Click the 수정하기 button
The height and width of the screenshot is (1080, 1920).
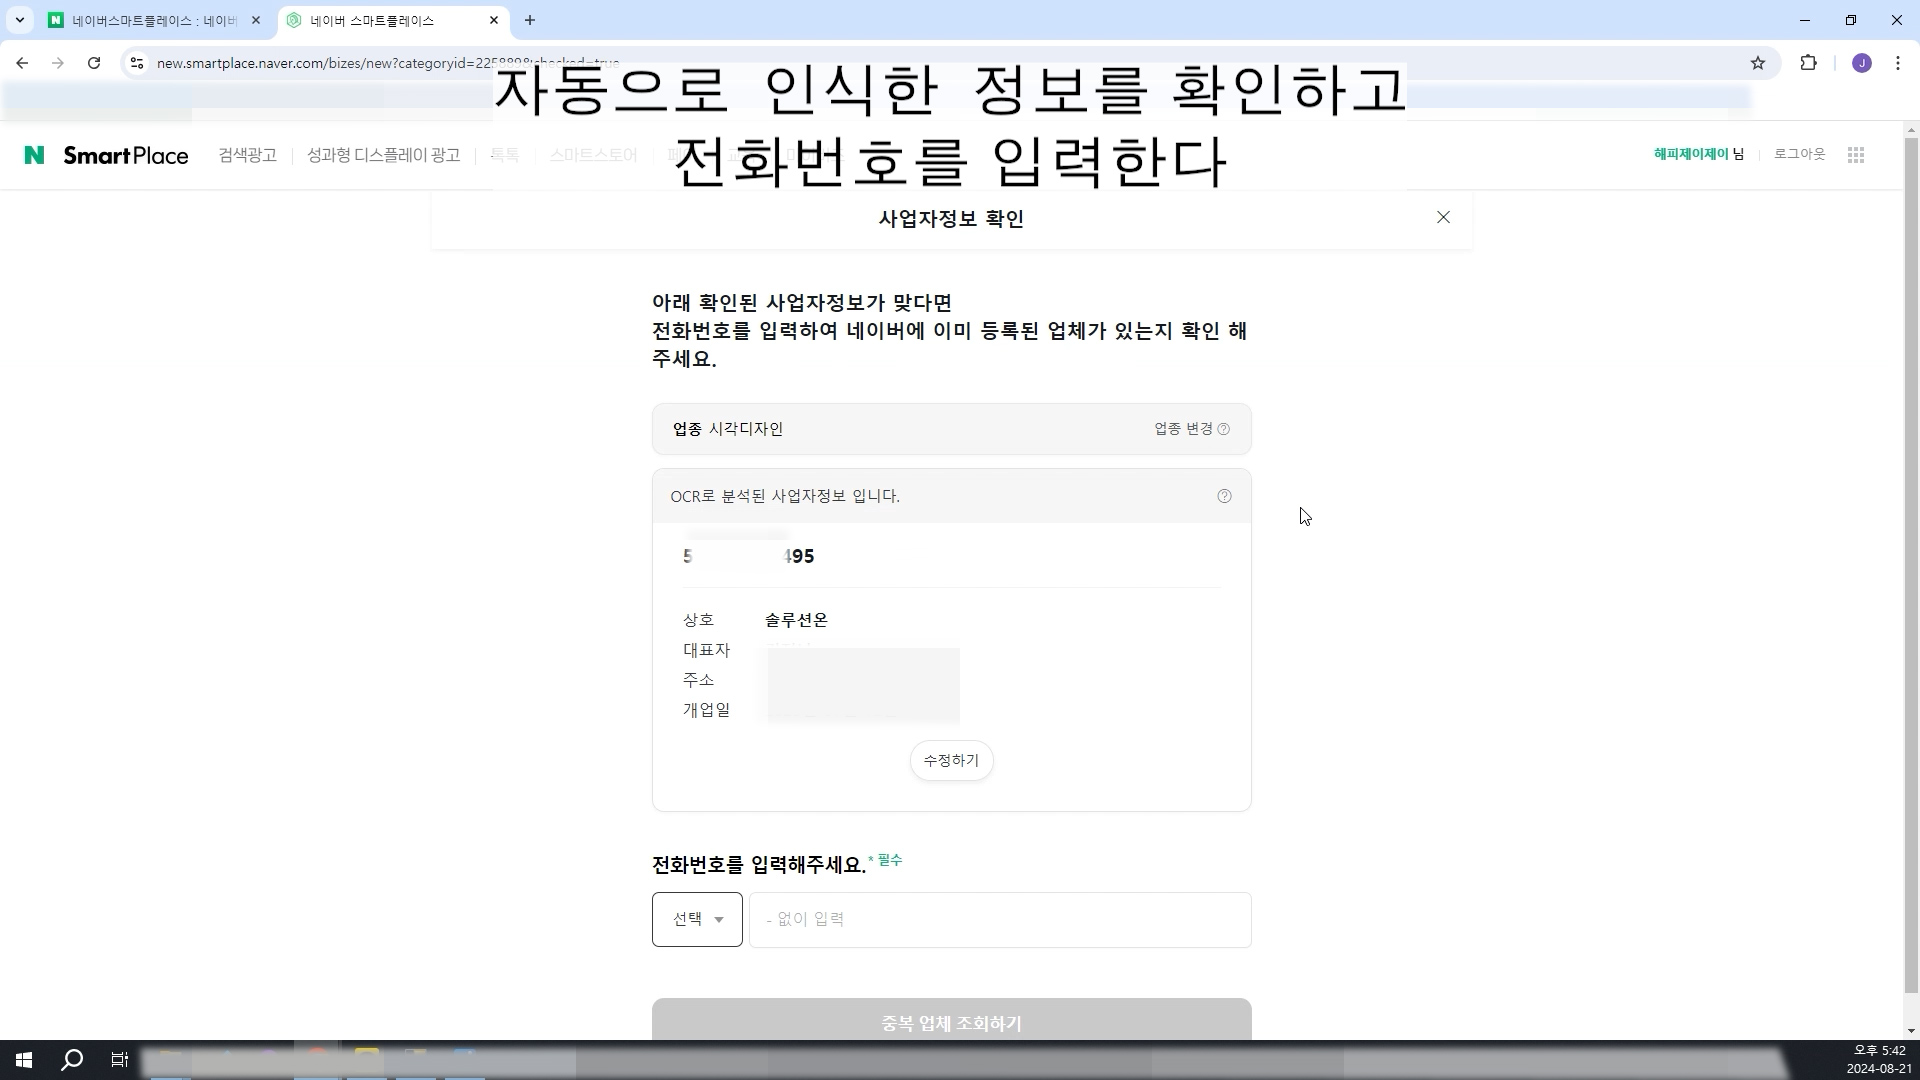click(x=951, y=761)
